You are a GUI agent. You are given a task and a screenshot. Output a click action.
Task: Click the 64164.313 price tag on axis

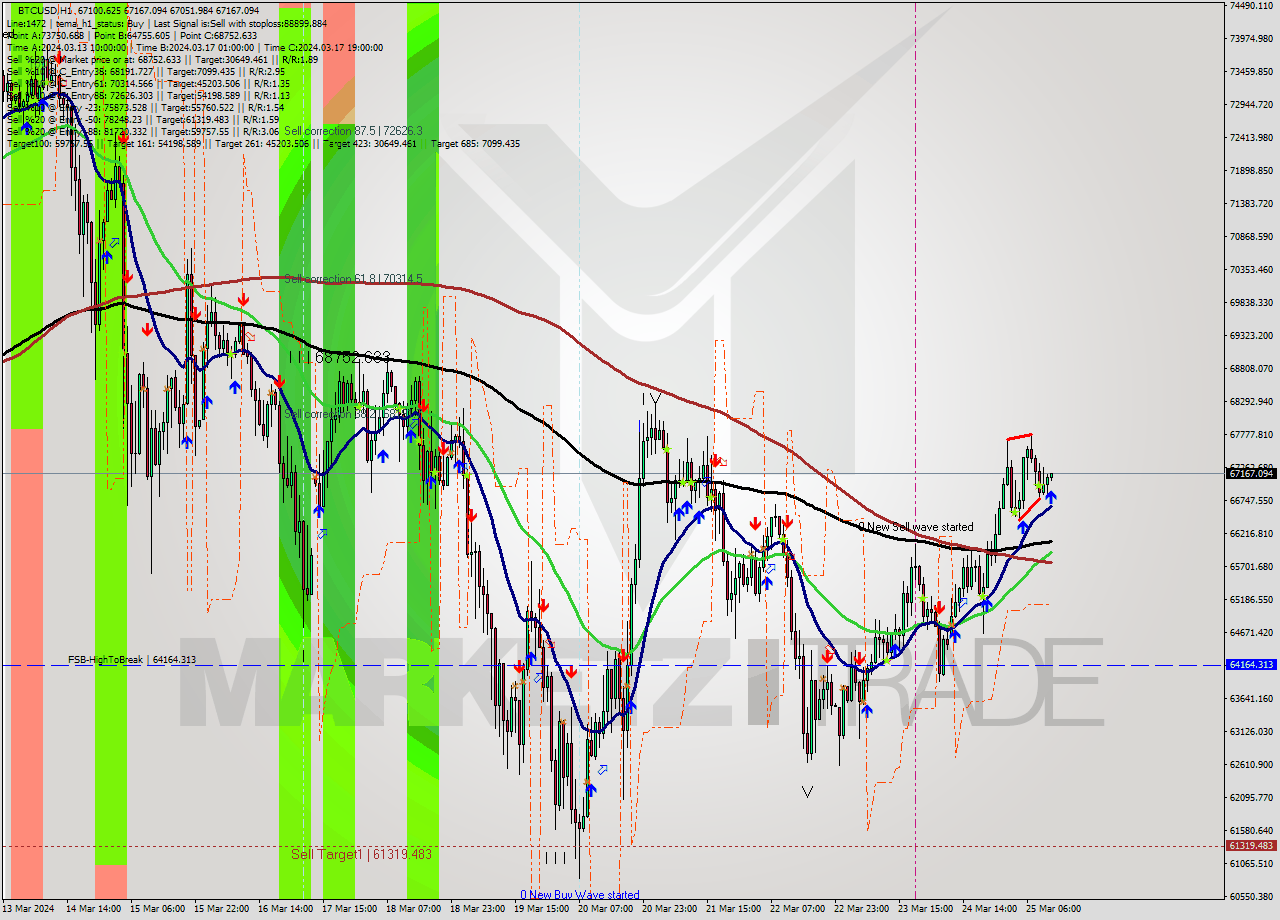pos(1250,665)
